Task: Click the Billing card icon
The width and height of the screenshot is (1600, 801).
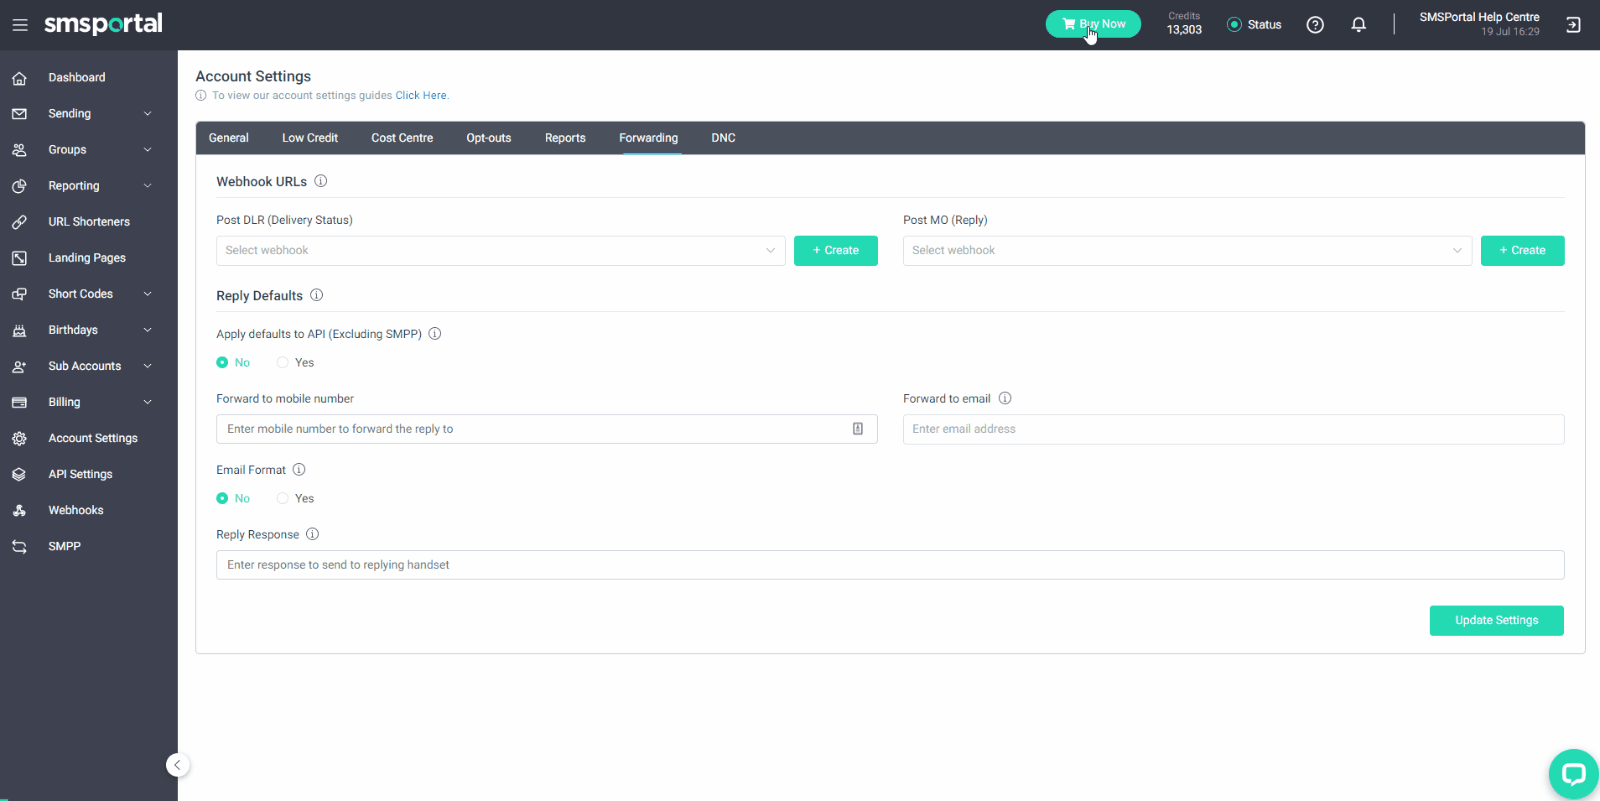Action: click(19, 402)
